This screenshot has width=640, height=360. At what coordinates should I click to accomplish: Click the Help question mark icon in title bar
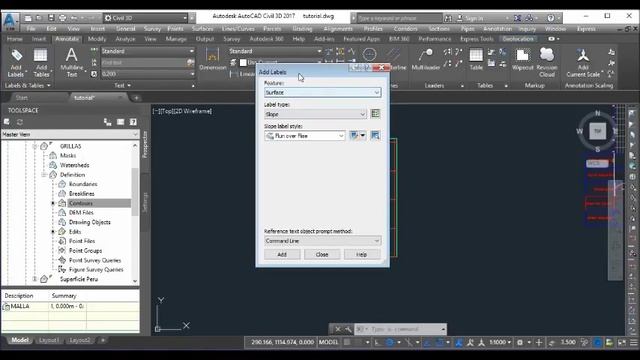pos(551,18)
